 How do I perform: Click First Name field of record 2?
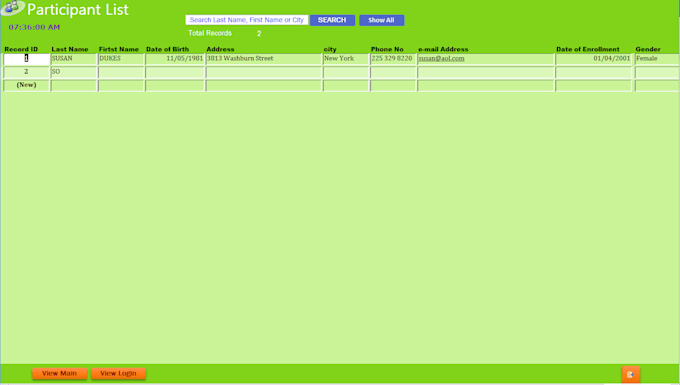tap(121, 72)
